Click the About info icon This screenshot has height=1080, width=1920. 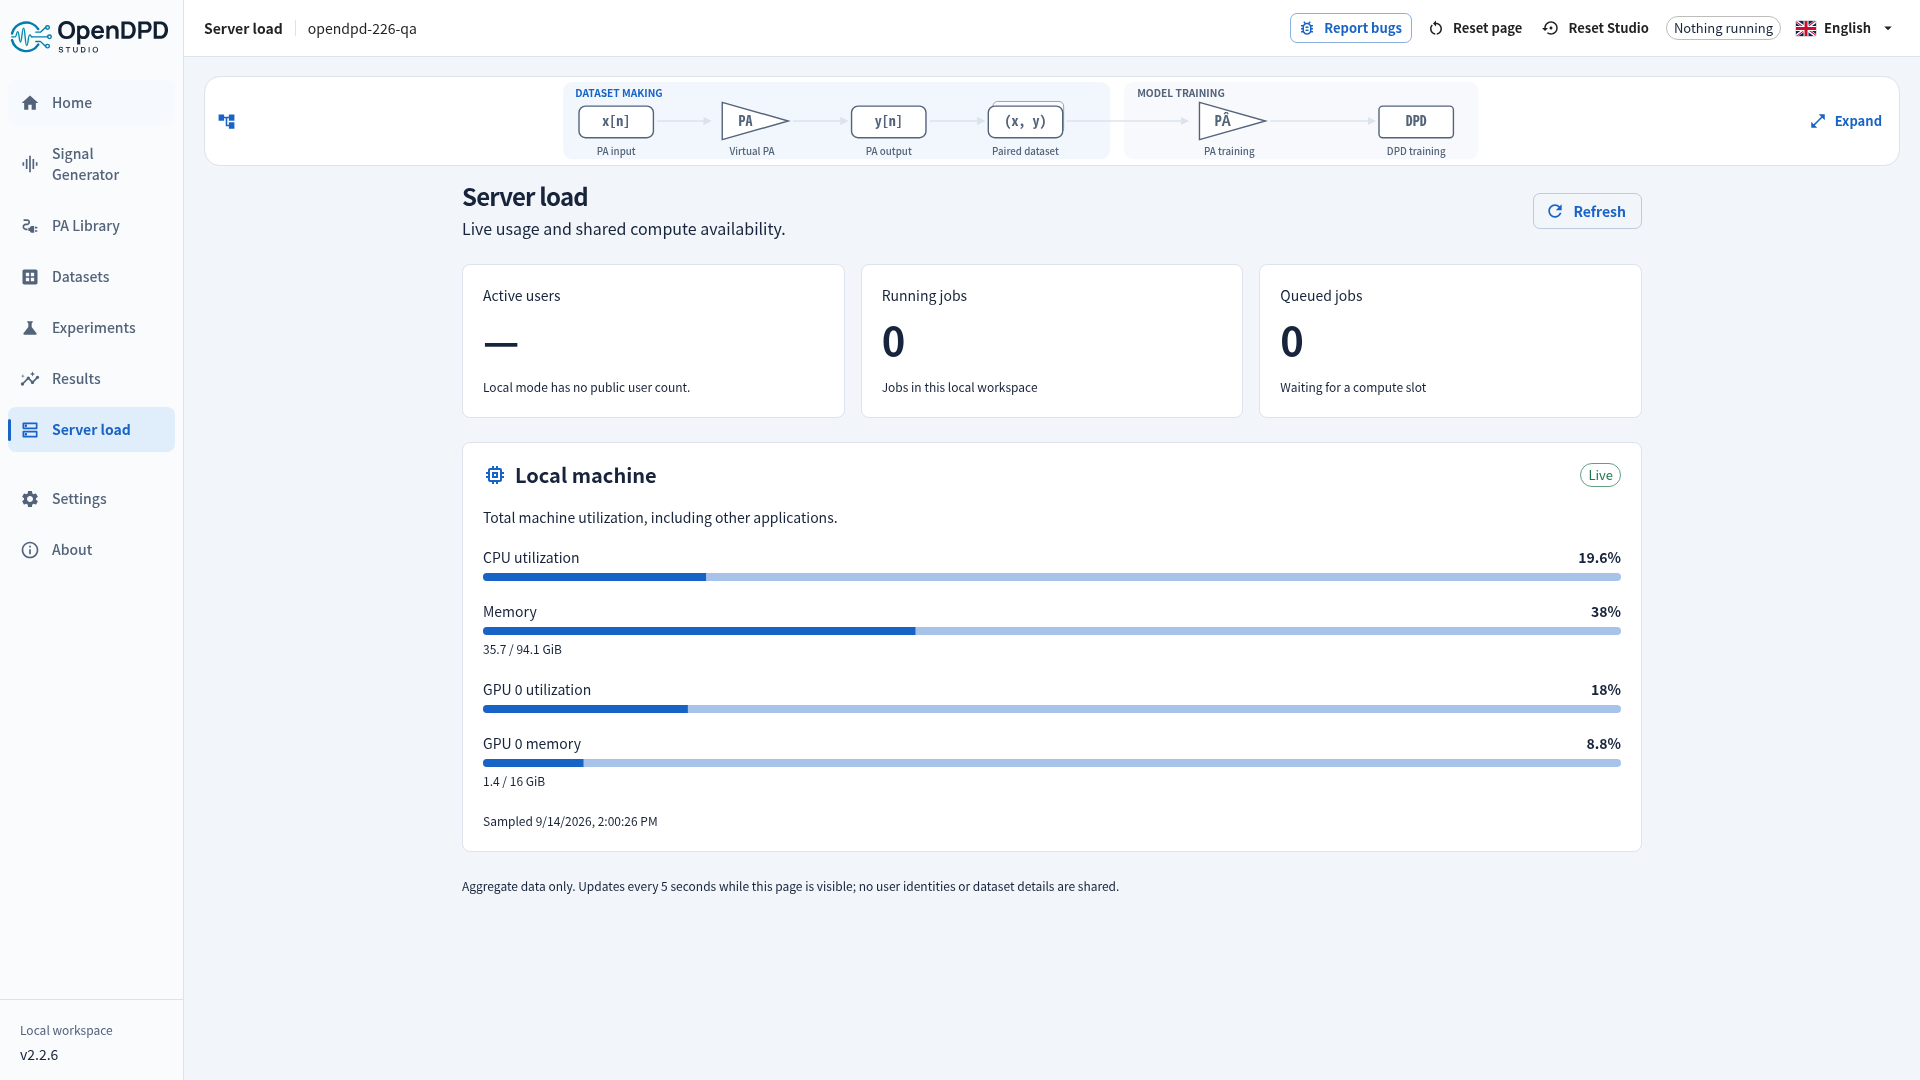(x=30, y=550)
